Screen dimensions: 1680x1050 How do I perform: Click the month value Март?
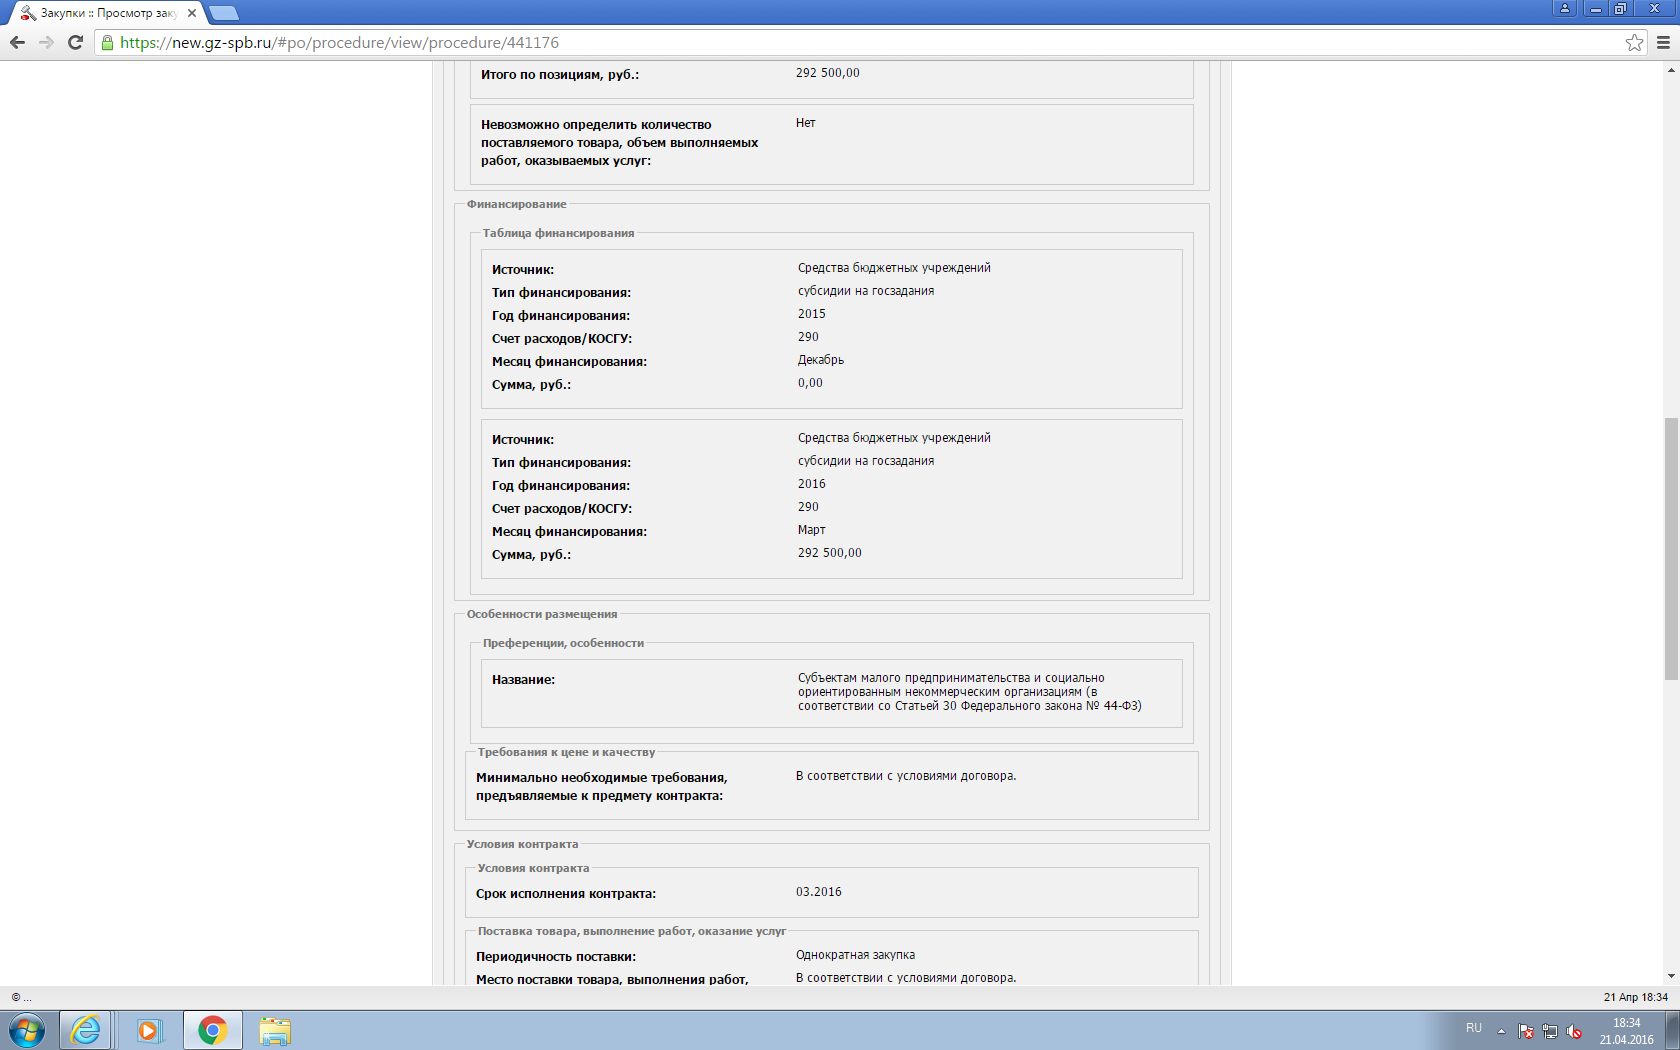click(x=811, y=530)
